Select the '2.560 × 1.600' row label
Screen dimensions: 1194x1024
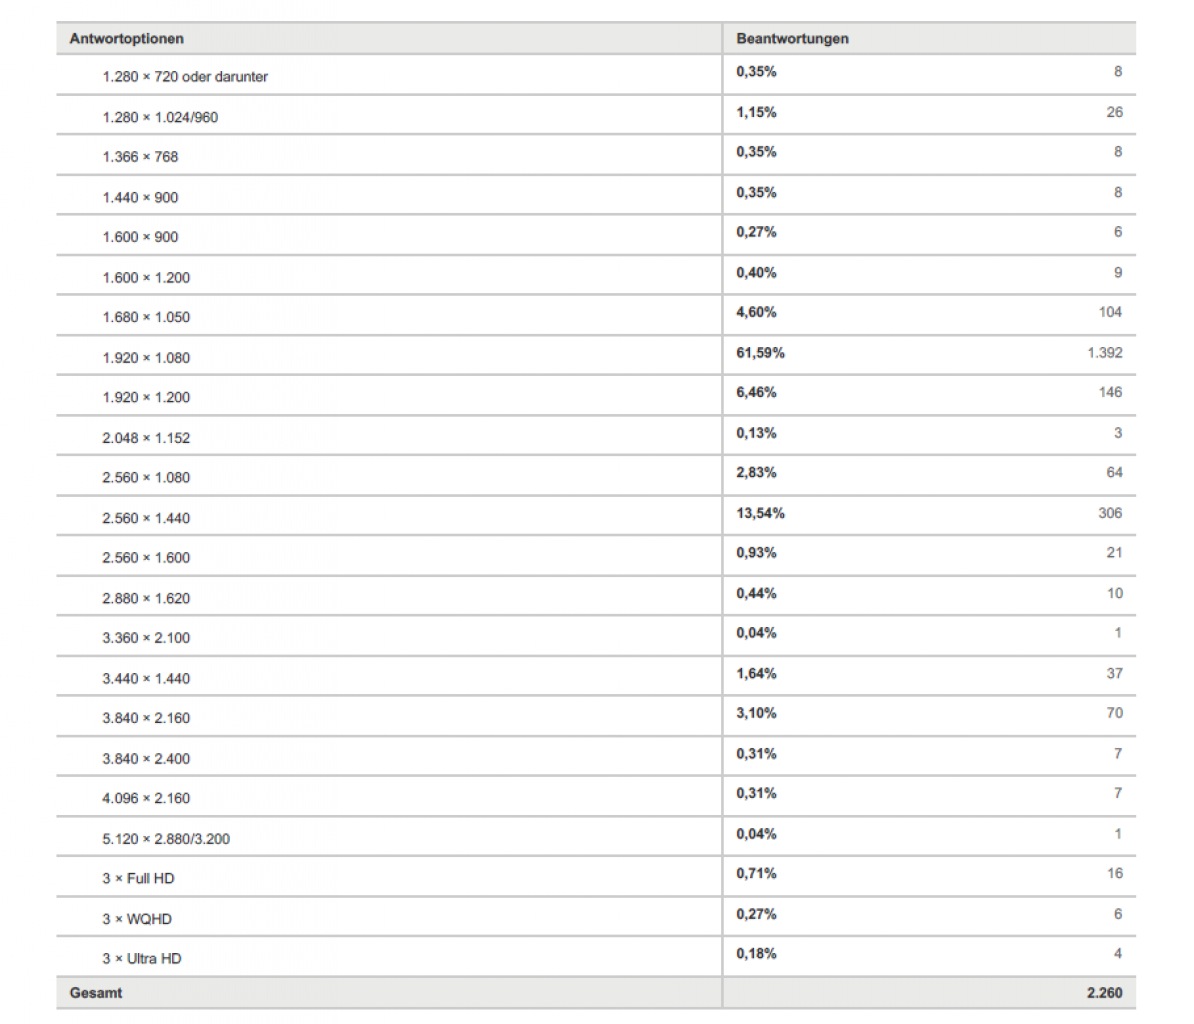coord(146,557)
